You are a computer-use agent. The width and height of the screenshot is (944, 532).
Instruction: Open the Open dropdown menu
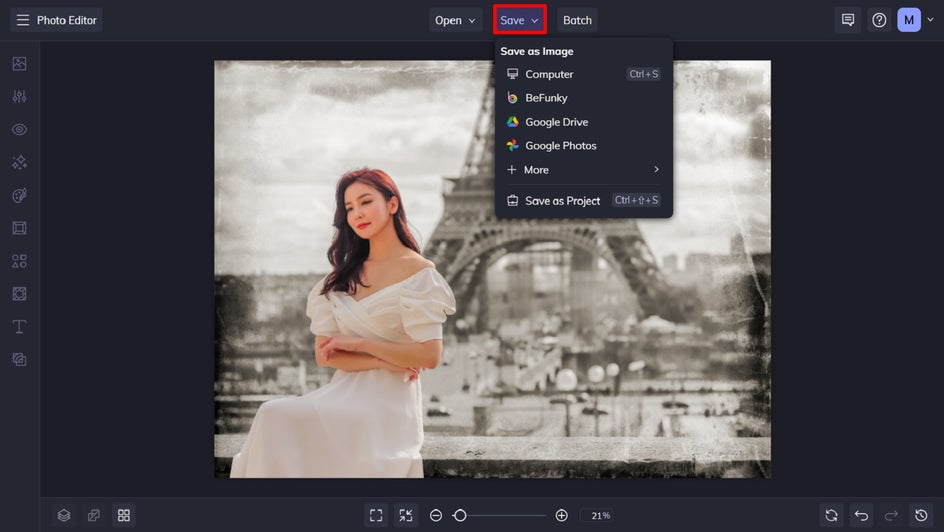[x=455, y=20]
